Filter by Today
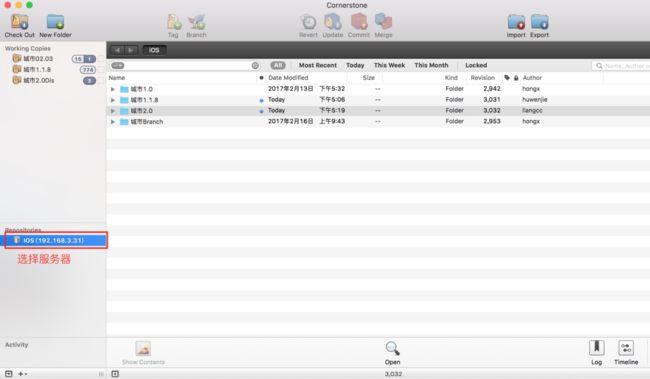This screenshot has height=379, width=650. click(x=355, y=65)
